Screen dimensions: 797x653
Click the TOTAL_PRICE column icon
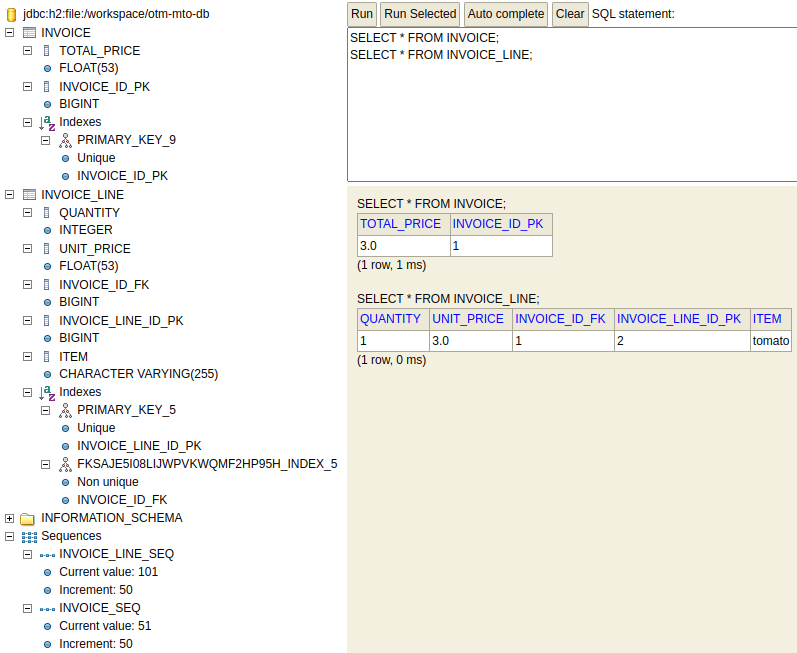(47, 51)
